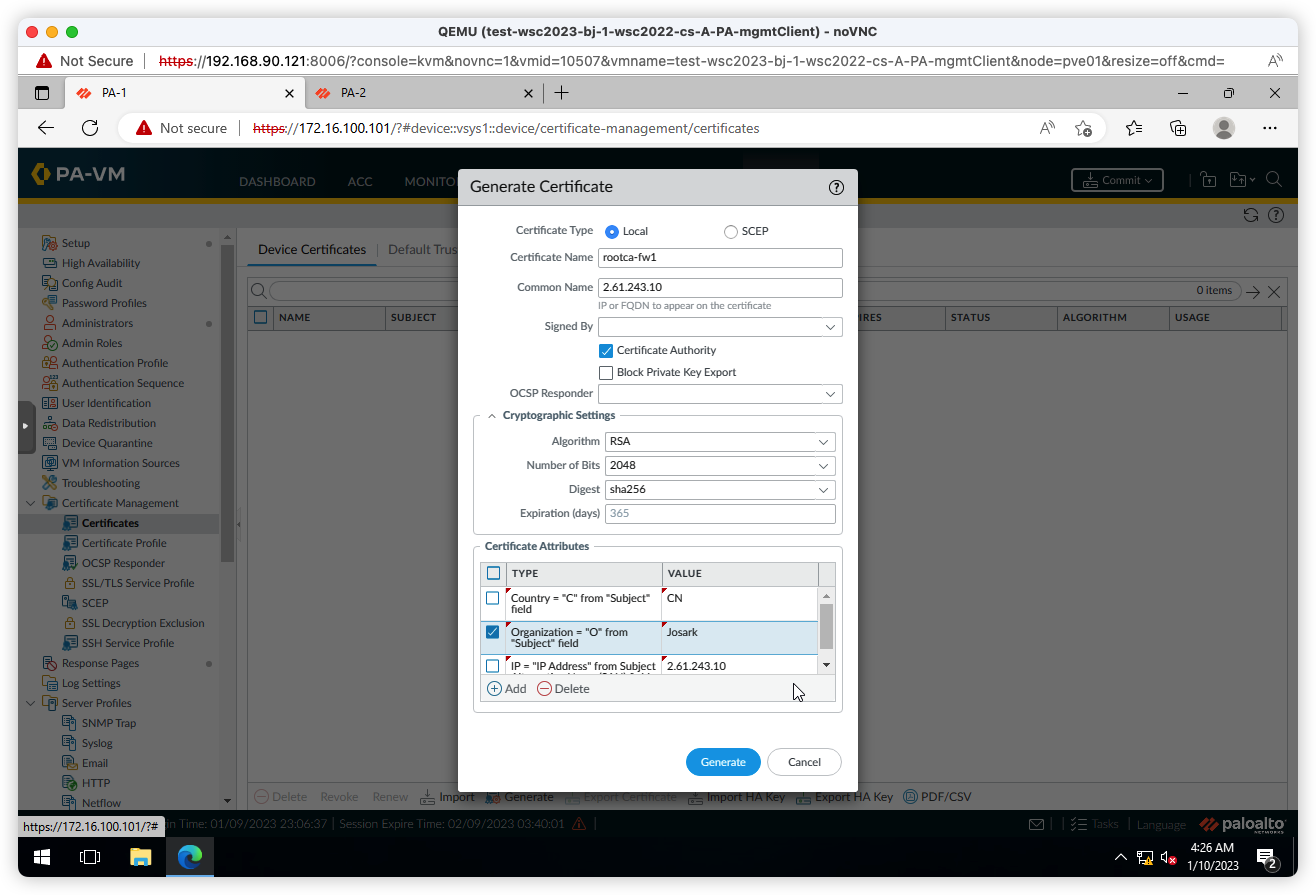
Task: Click the Certificate Name input field
Action: point(720,257)
